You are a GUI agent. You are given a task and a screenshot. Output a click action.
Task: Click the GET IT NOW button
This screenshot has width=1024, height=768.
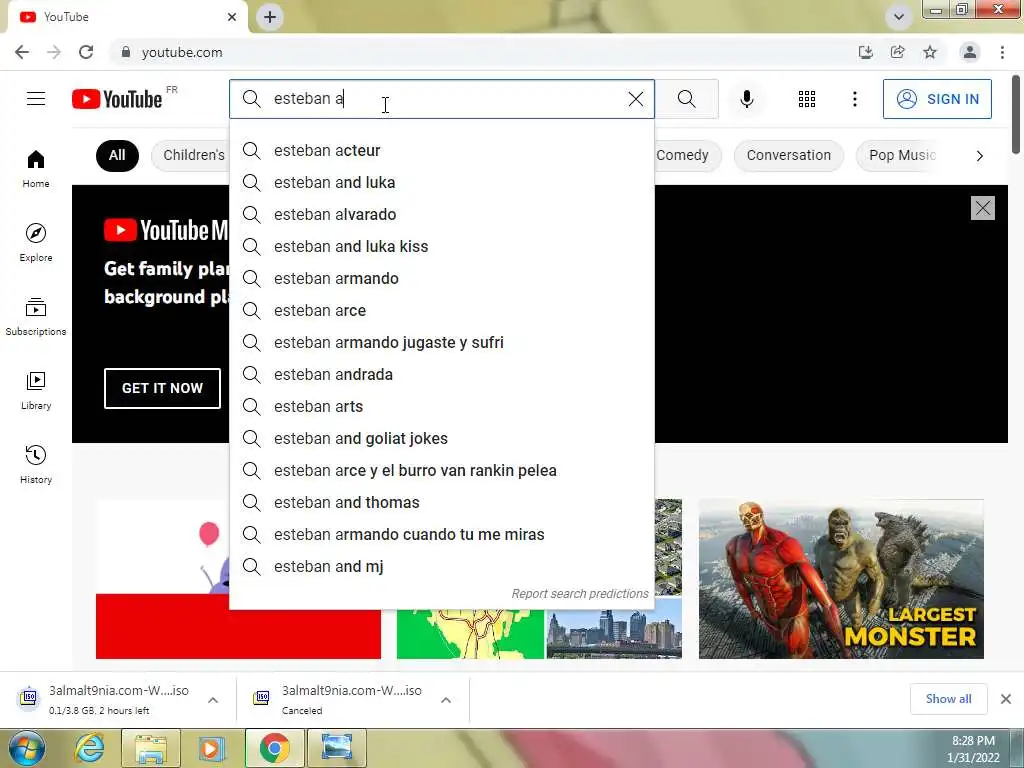pos(162,388)
